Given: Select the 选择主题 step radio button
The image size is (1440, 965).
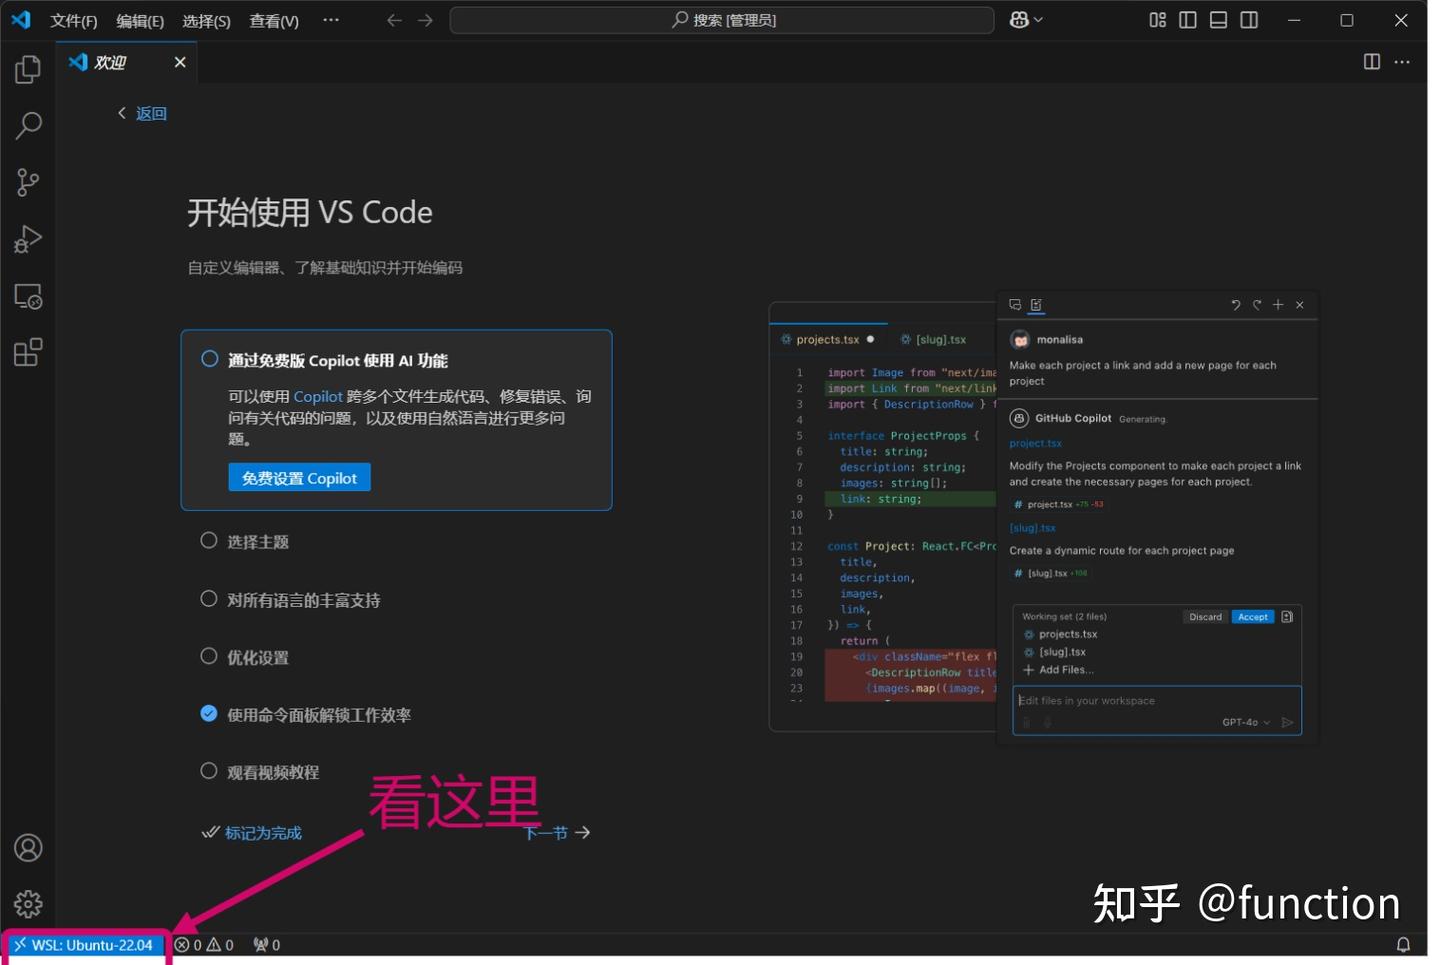Looking at the screenshot, I should click(209, 540).
